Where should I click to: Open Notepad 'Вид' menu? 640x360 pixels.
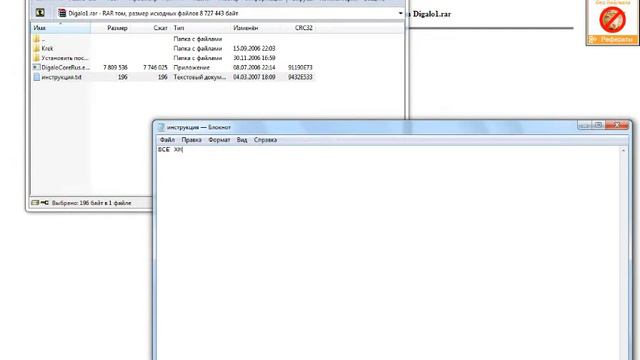tap(242, 140)
